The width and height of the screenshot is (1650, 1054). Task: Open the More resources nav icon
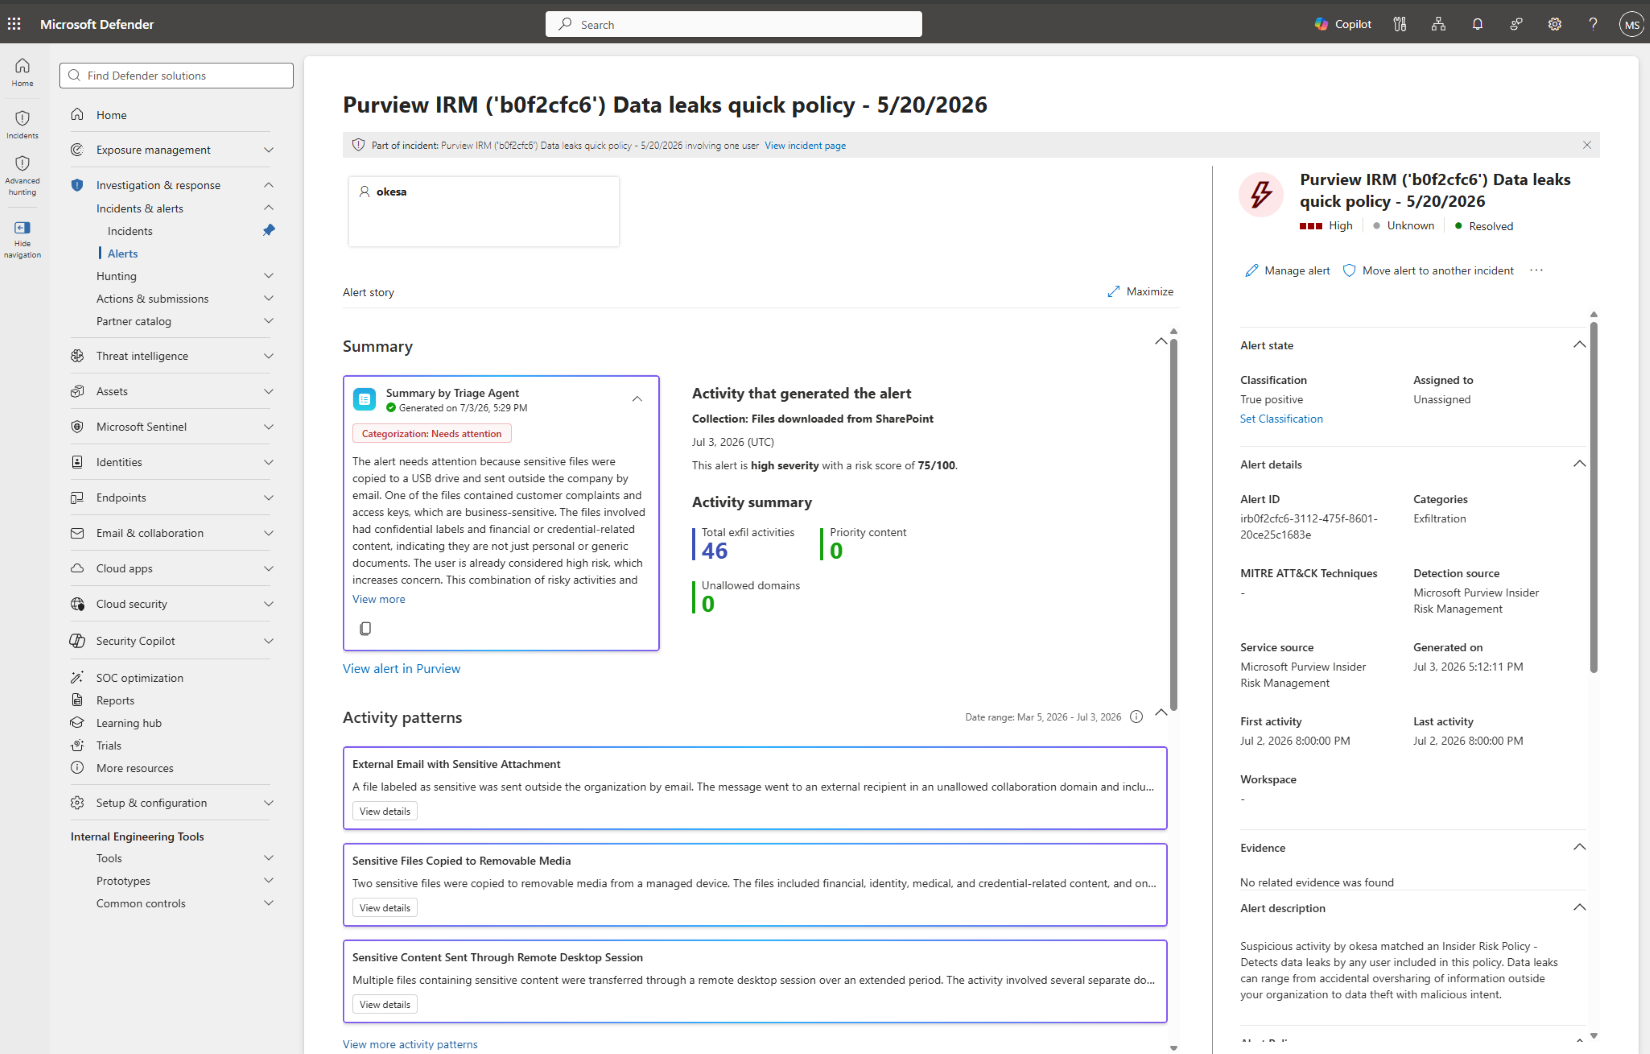[77, 768]
